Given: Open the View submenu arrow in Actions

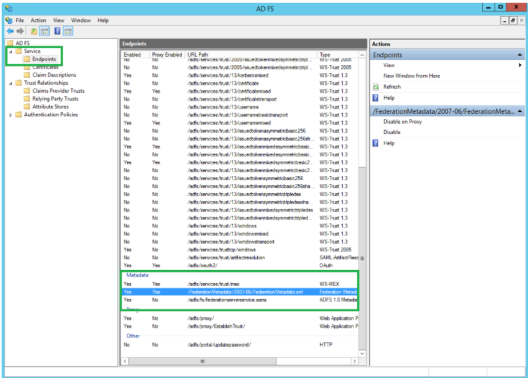Looking at the screenshot, I should pos(520,65).
